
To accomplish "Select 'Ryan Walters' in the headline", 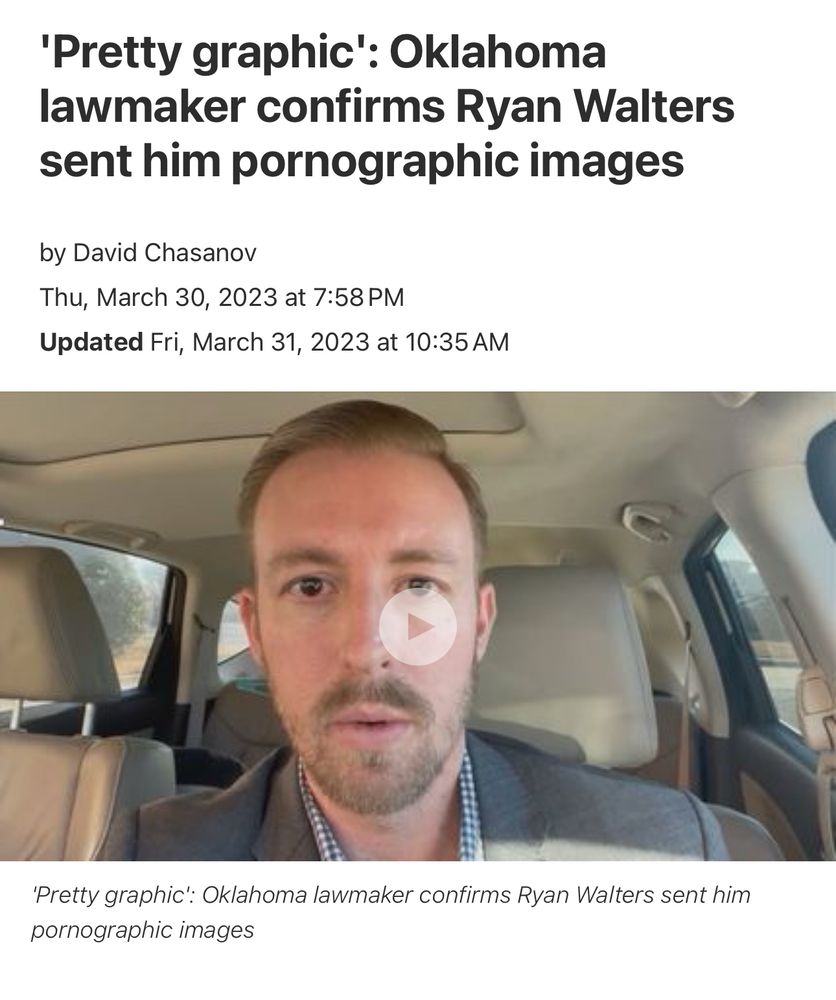I will tap(595, 106).
